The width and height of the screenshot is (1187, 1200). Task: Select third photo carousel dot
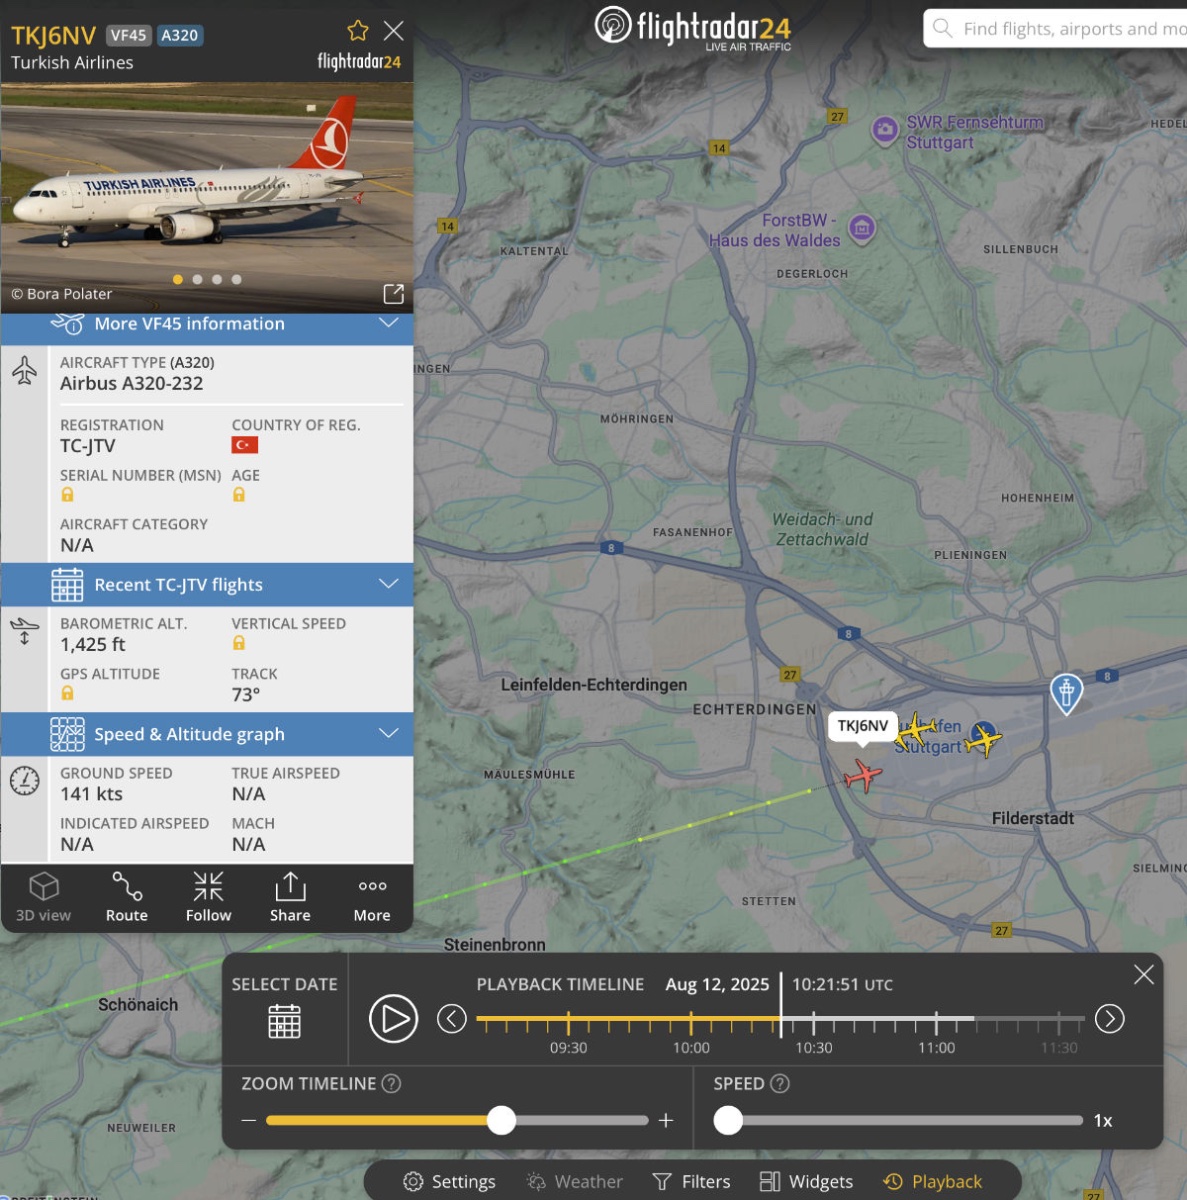pyautogui.click(x=217, y=280)
